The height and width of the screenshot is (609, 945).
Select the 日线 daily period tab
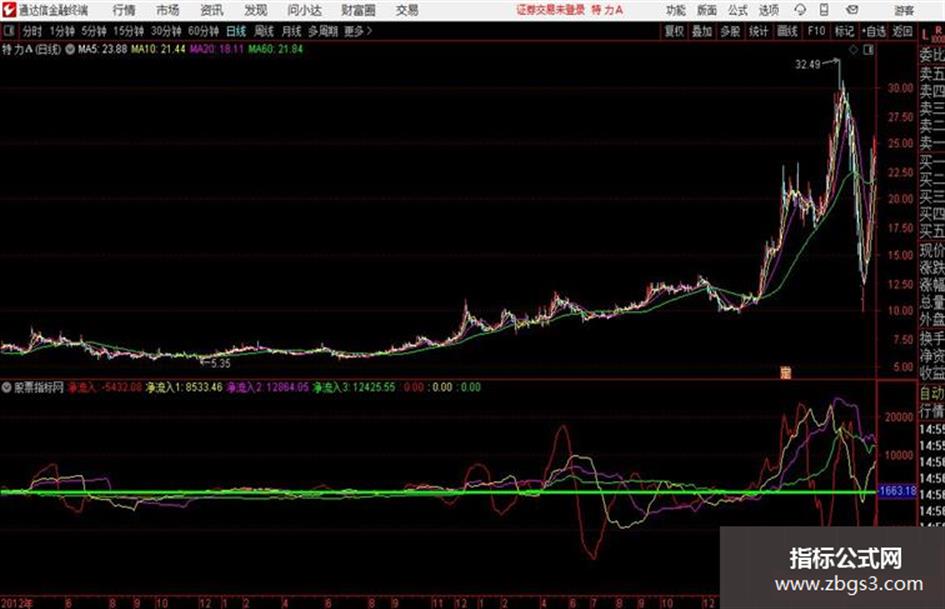pos(236,31)
